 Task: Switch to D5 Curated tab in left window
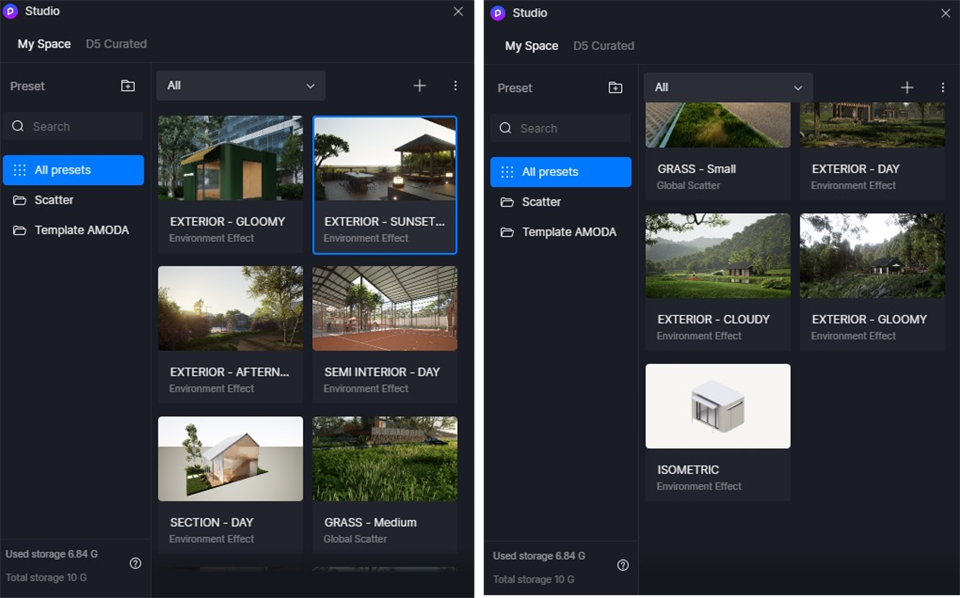[116, 44]
